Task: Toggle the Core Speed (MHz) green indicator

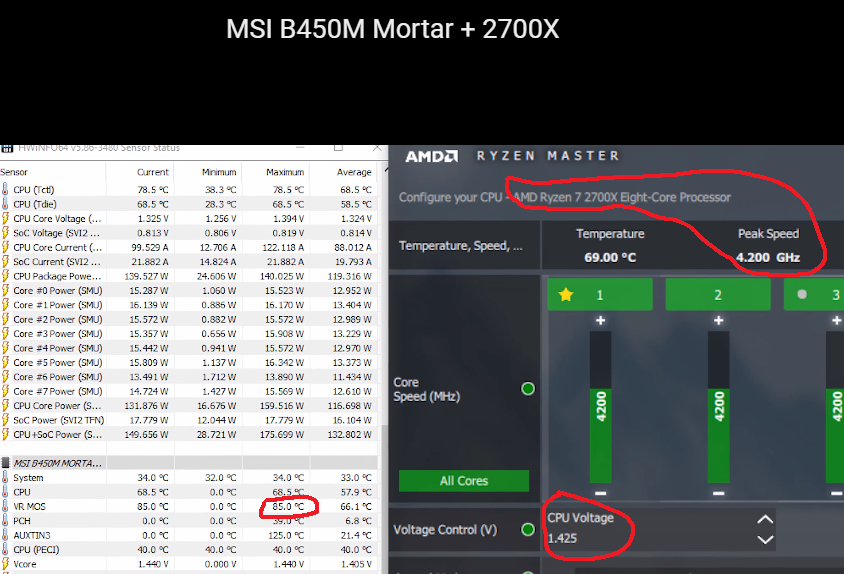Action: (x=528, y=389)
